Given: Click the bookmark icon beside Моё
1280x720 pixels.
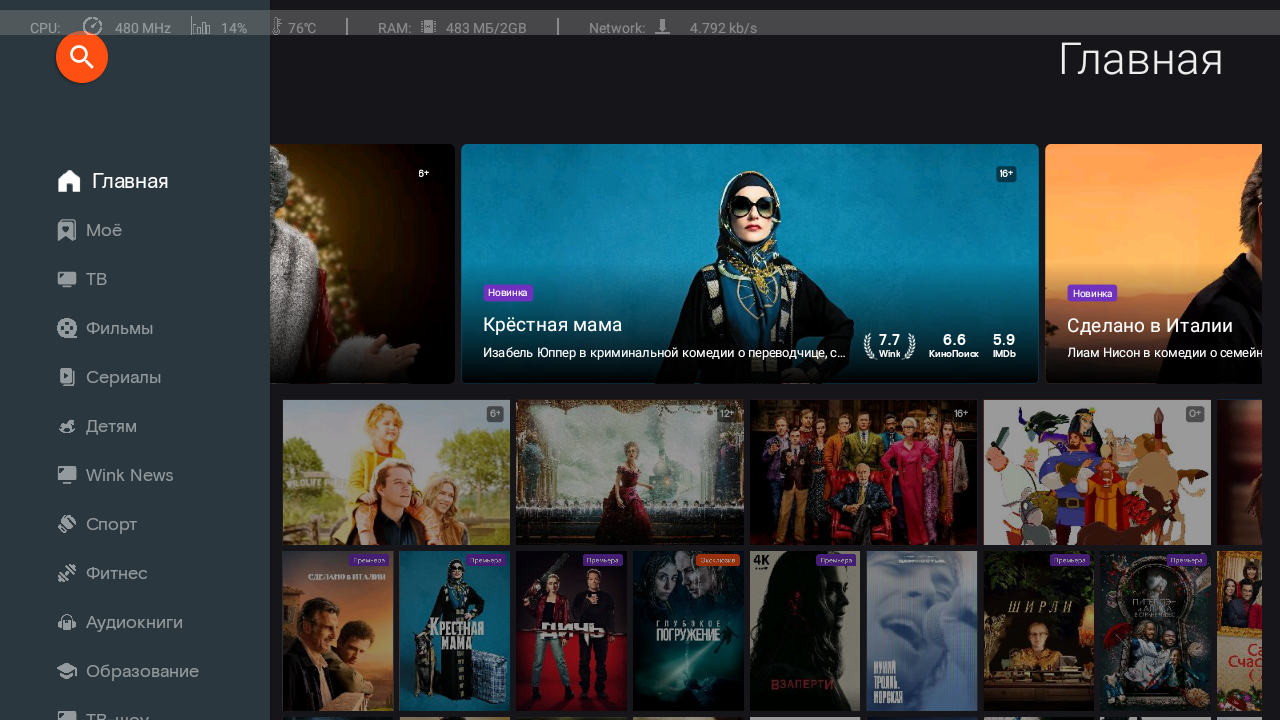Looking at the screenshot, I should [x=67, y=231].
